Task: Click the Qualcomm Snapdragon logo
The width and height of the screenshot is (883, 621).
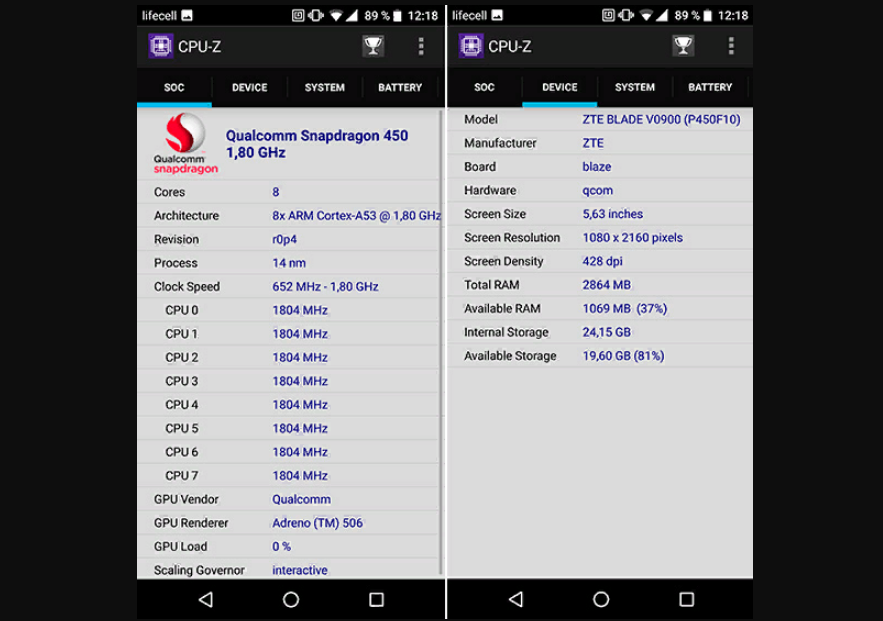Action: tap(185, 144)
